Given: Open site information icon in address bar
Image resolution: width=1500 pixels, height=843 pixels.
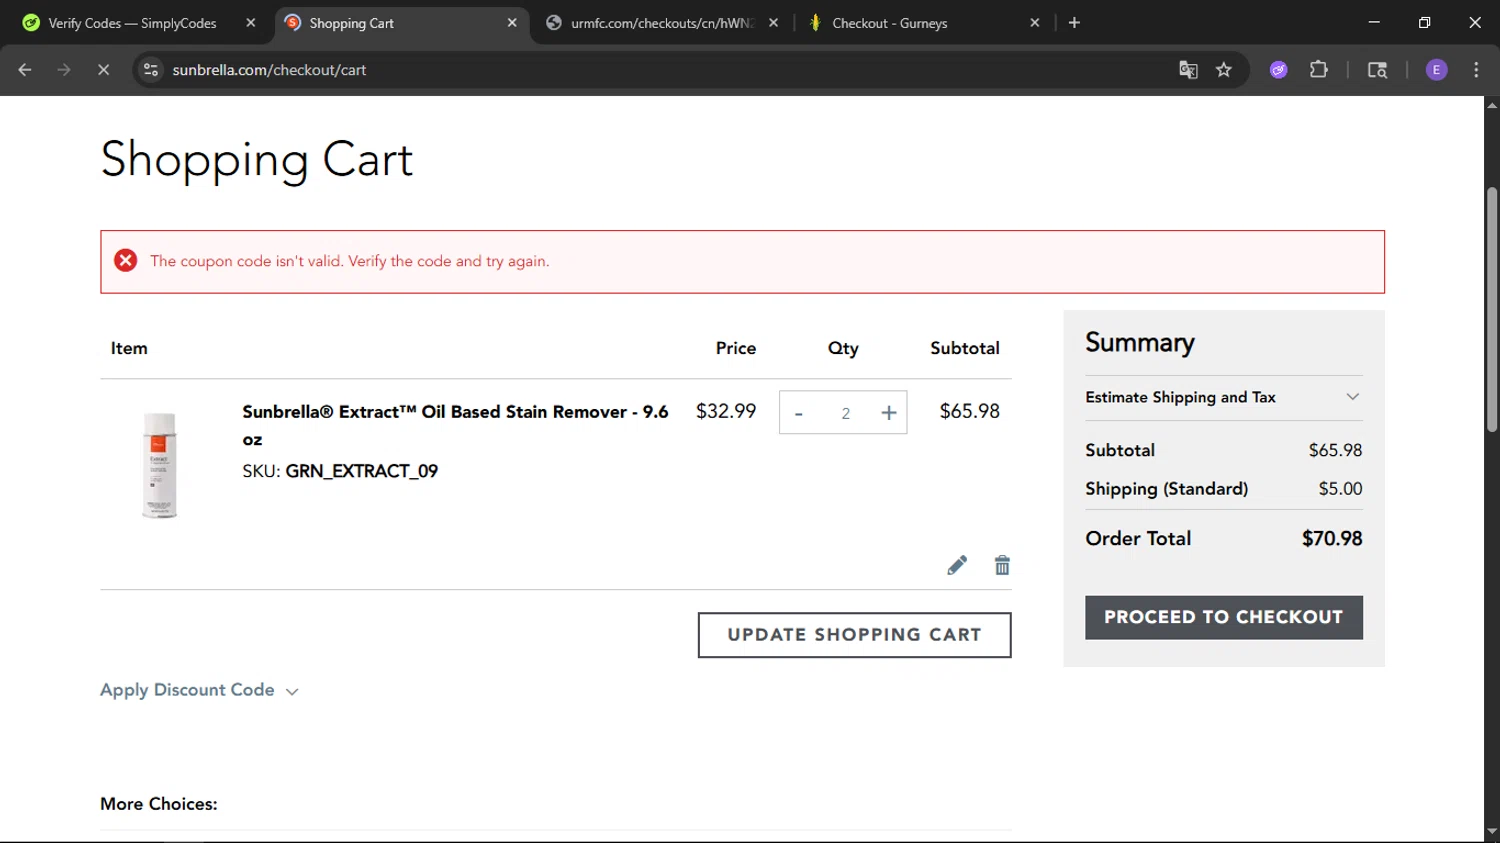Looking at the screenshot, I should (x=151, y=70).
